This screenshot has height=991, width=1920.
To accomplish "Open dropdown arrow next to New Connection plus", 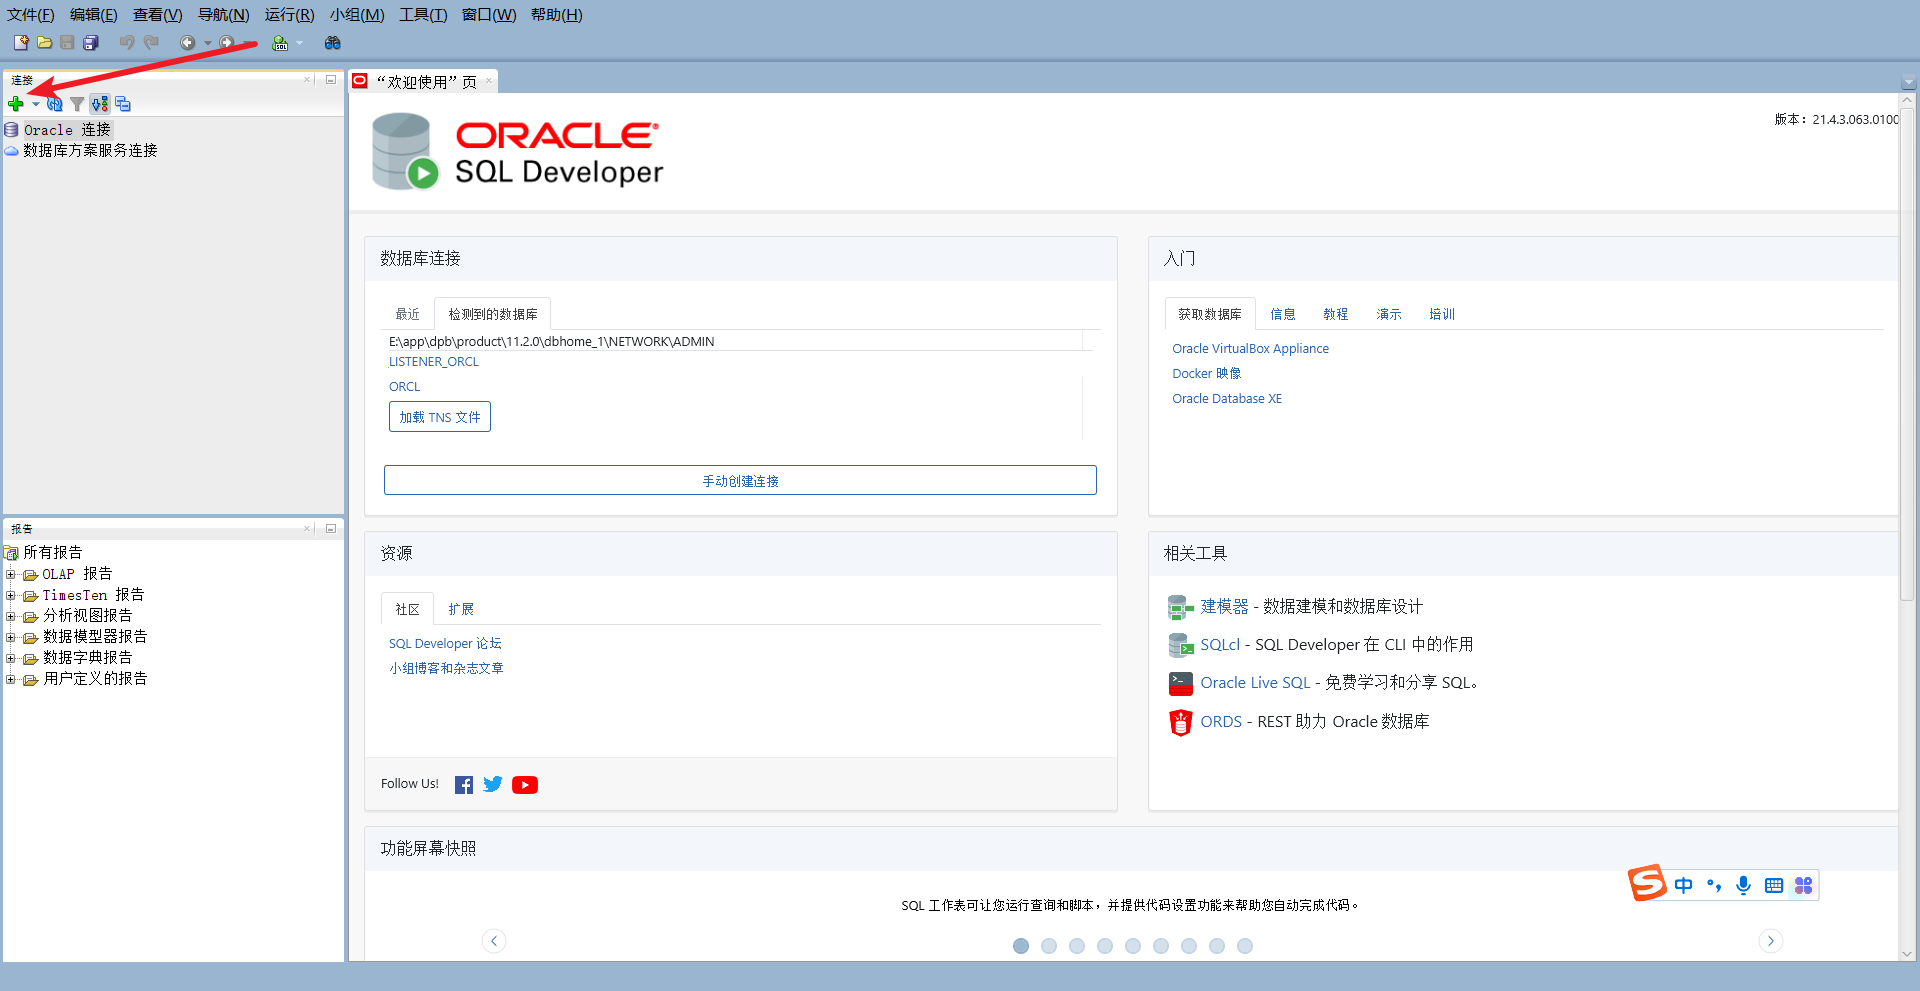I will [36, 104].
